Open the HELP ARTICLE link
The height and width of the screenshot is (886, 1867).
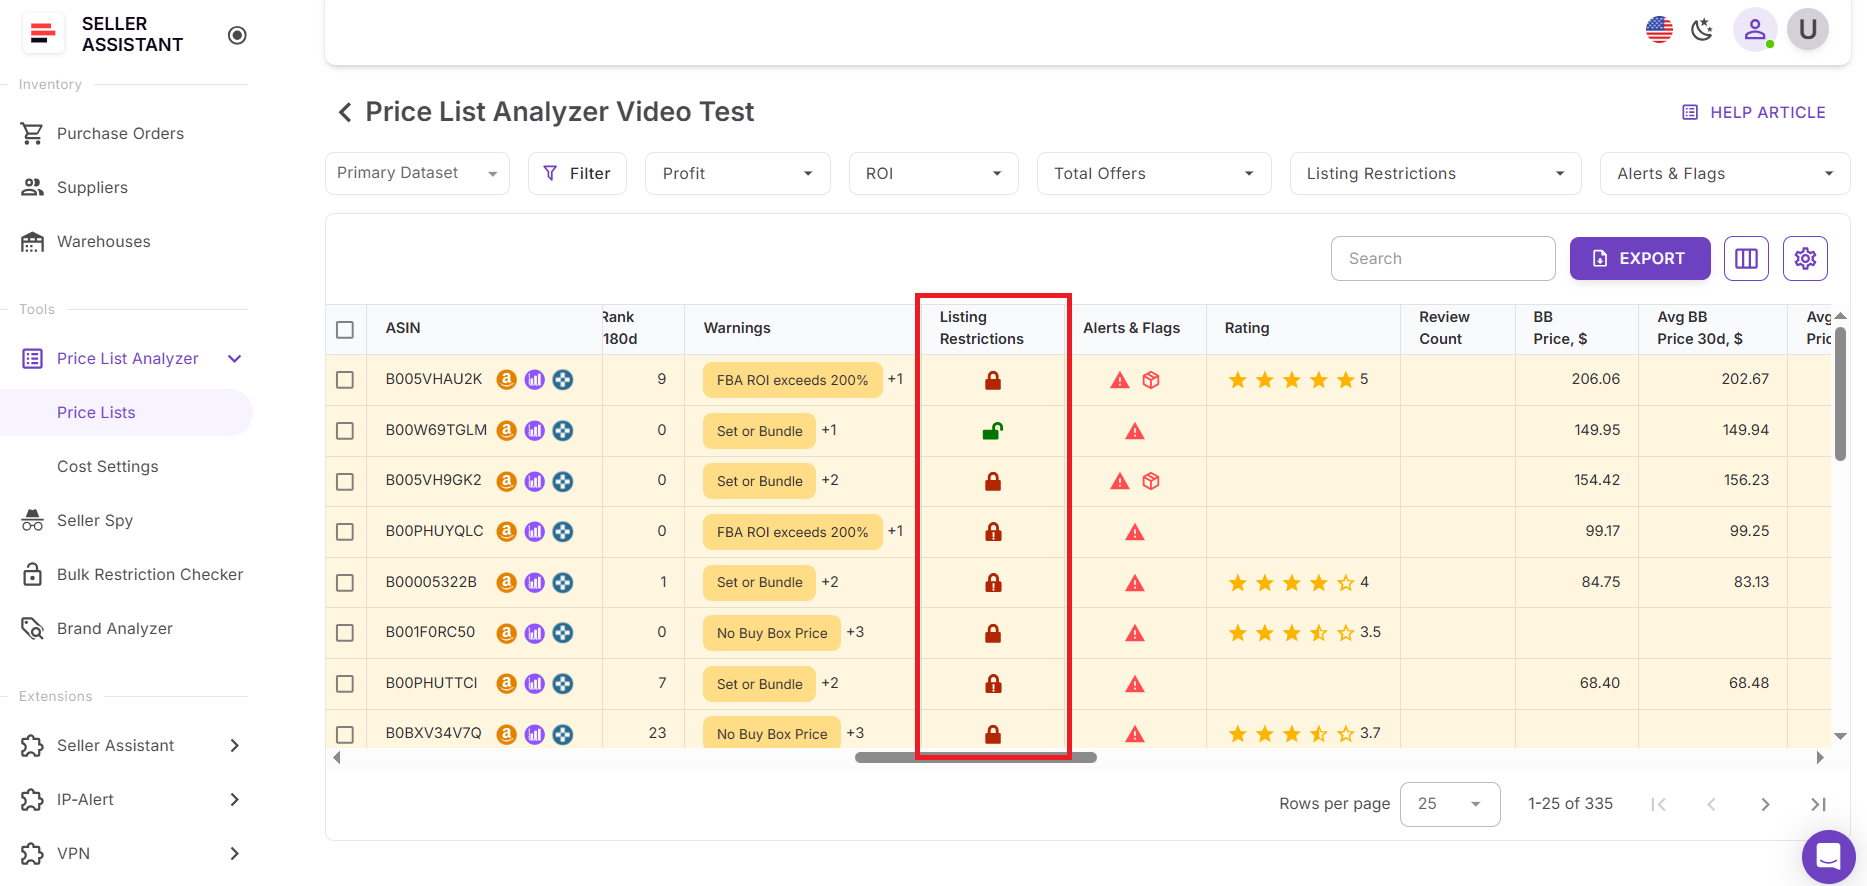click(1754, 113)
